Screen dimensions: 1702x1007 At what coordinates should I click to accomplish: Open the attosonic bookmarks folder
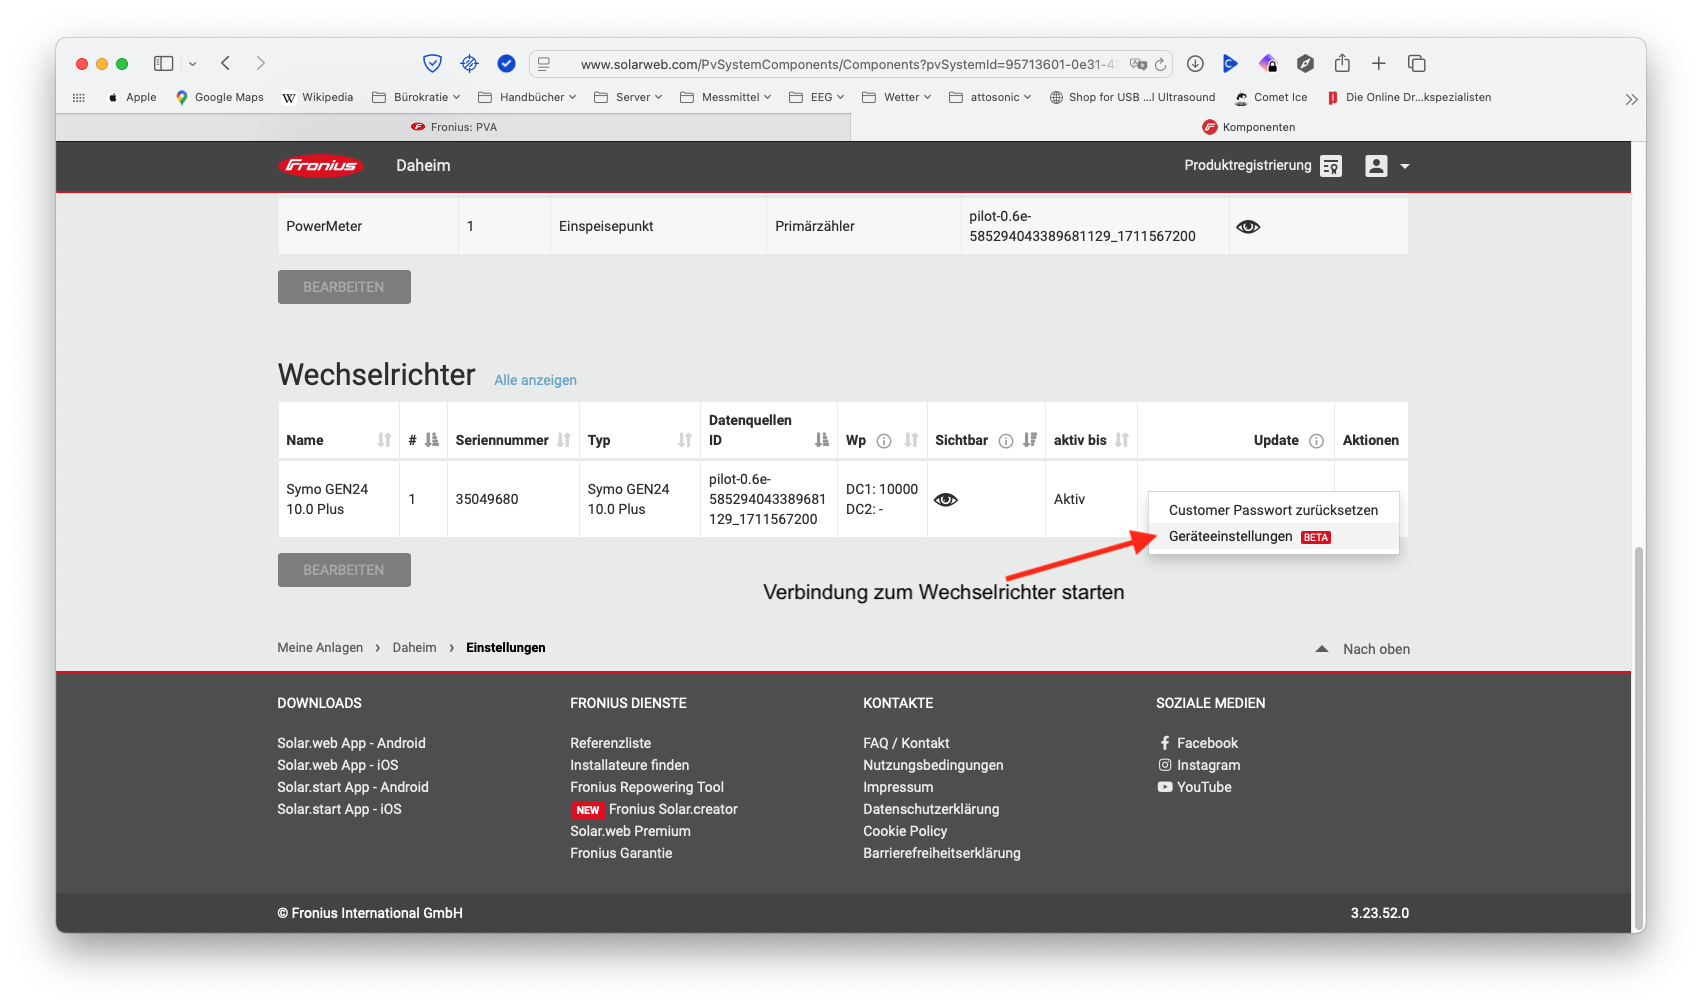pos(990,97)
